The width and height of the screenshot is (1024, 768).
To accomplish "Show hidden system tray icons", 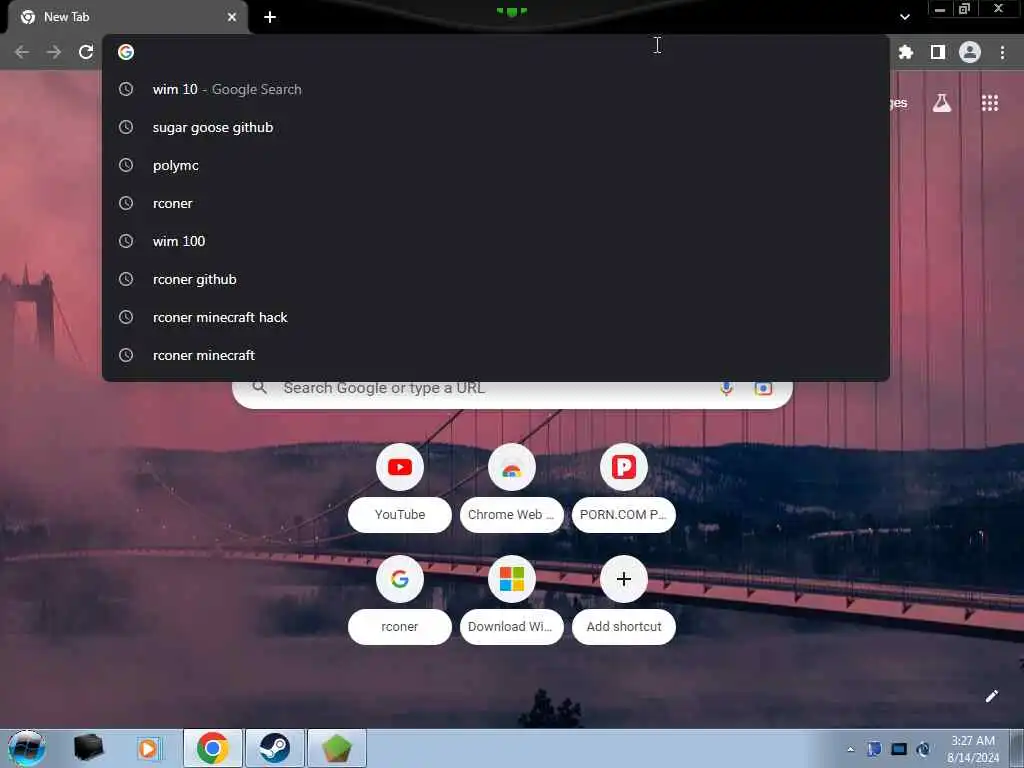I will pyautogui.click(x=850, y=749).
